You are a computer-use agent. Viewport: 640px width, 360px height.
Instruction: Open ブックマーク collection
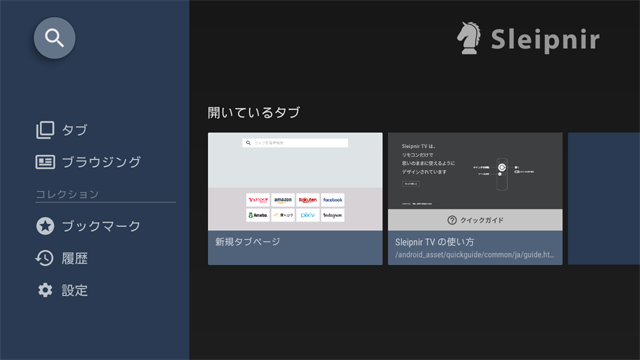(101, 226)
